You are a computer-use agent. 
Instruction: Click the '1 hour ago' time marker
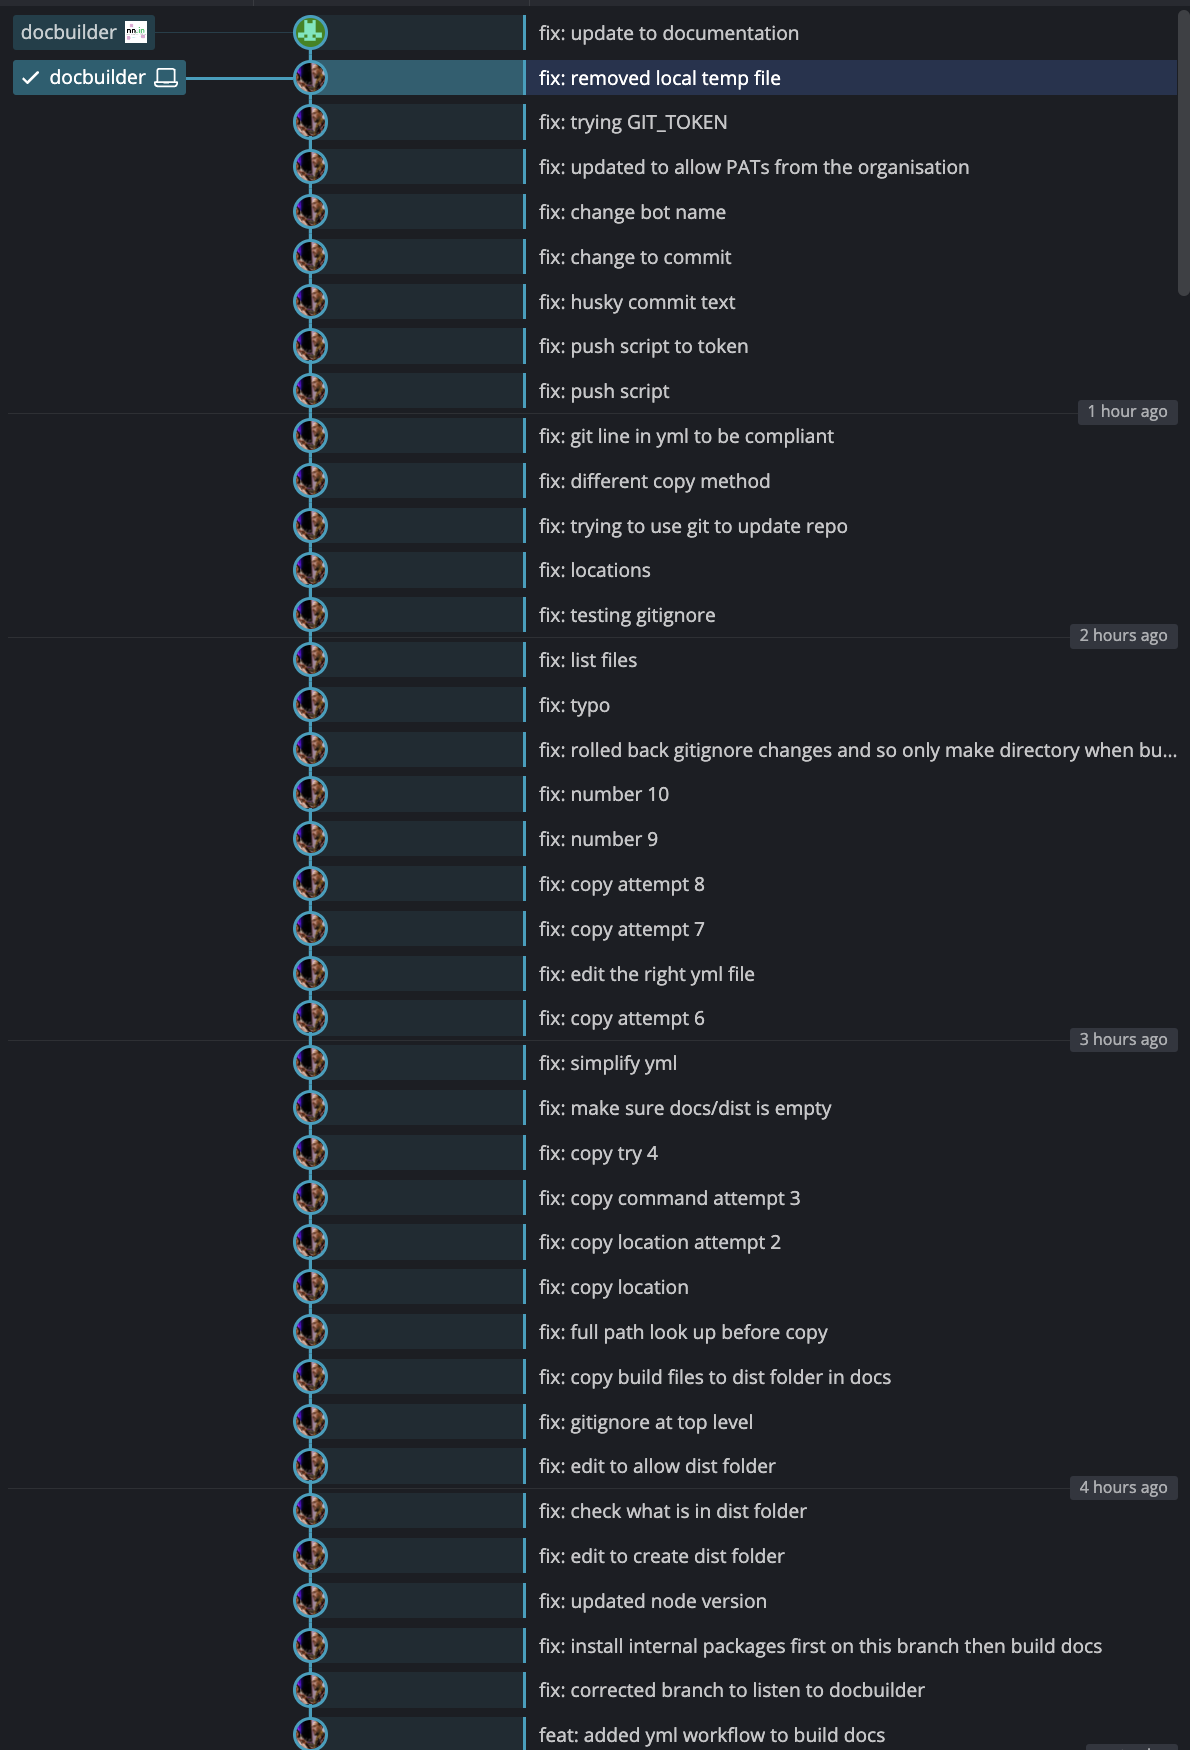tap(1127, 412)
